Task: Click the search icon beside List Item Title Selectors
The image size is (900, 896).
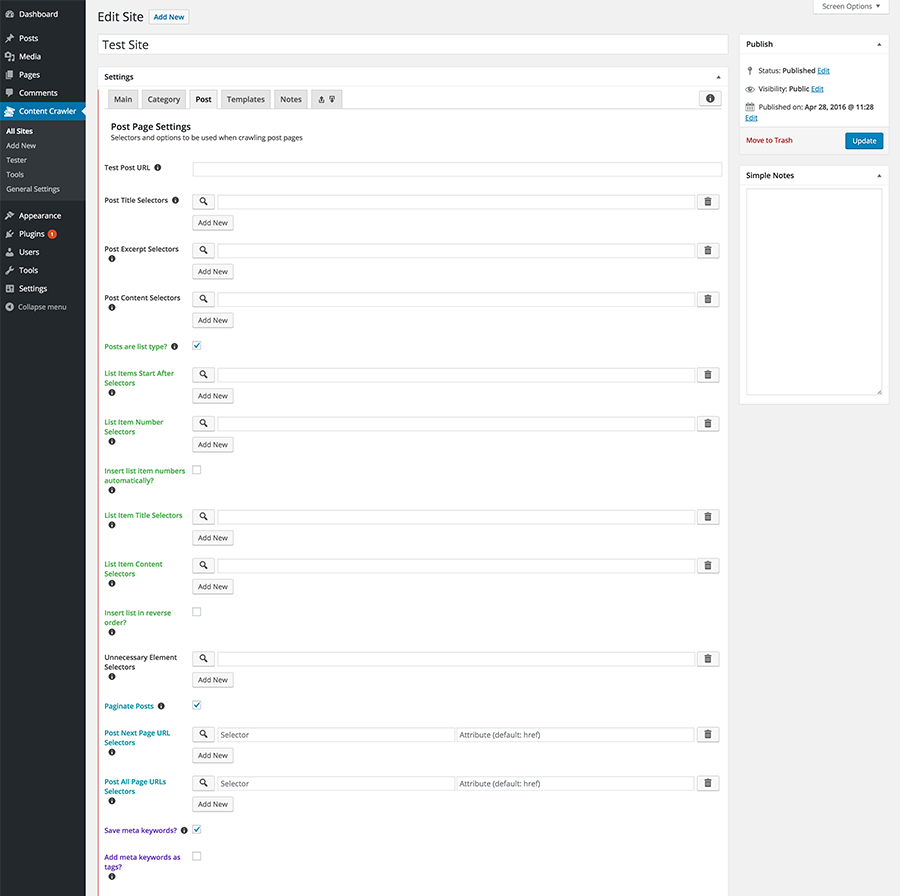Action: coord(203,516)
